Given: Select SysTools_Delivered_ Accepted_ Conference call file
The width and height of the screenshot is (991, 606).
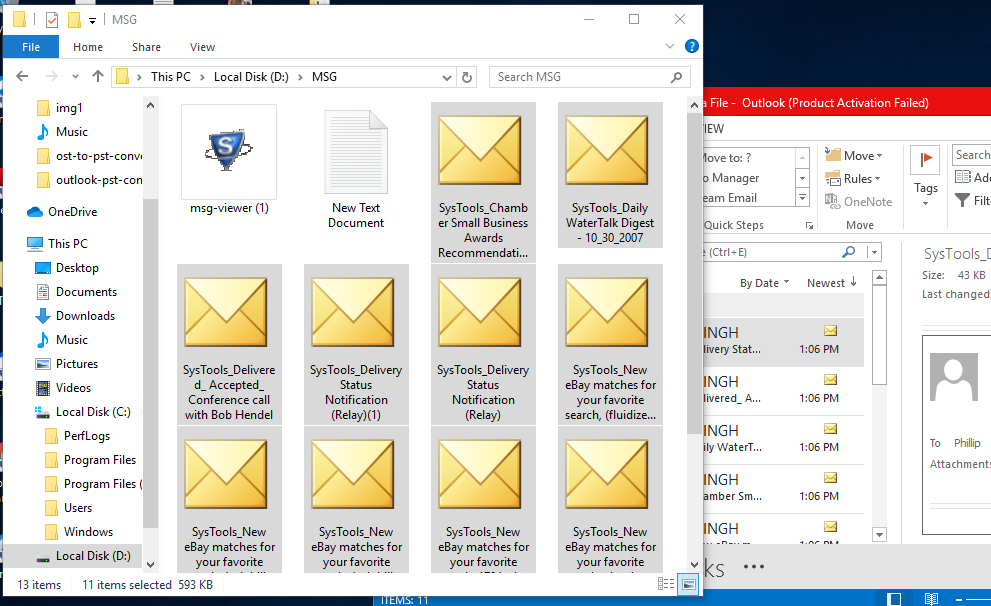Looking at the screenshot, I should (x=229, y=344).
